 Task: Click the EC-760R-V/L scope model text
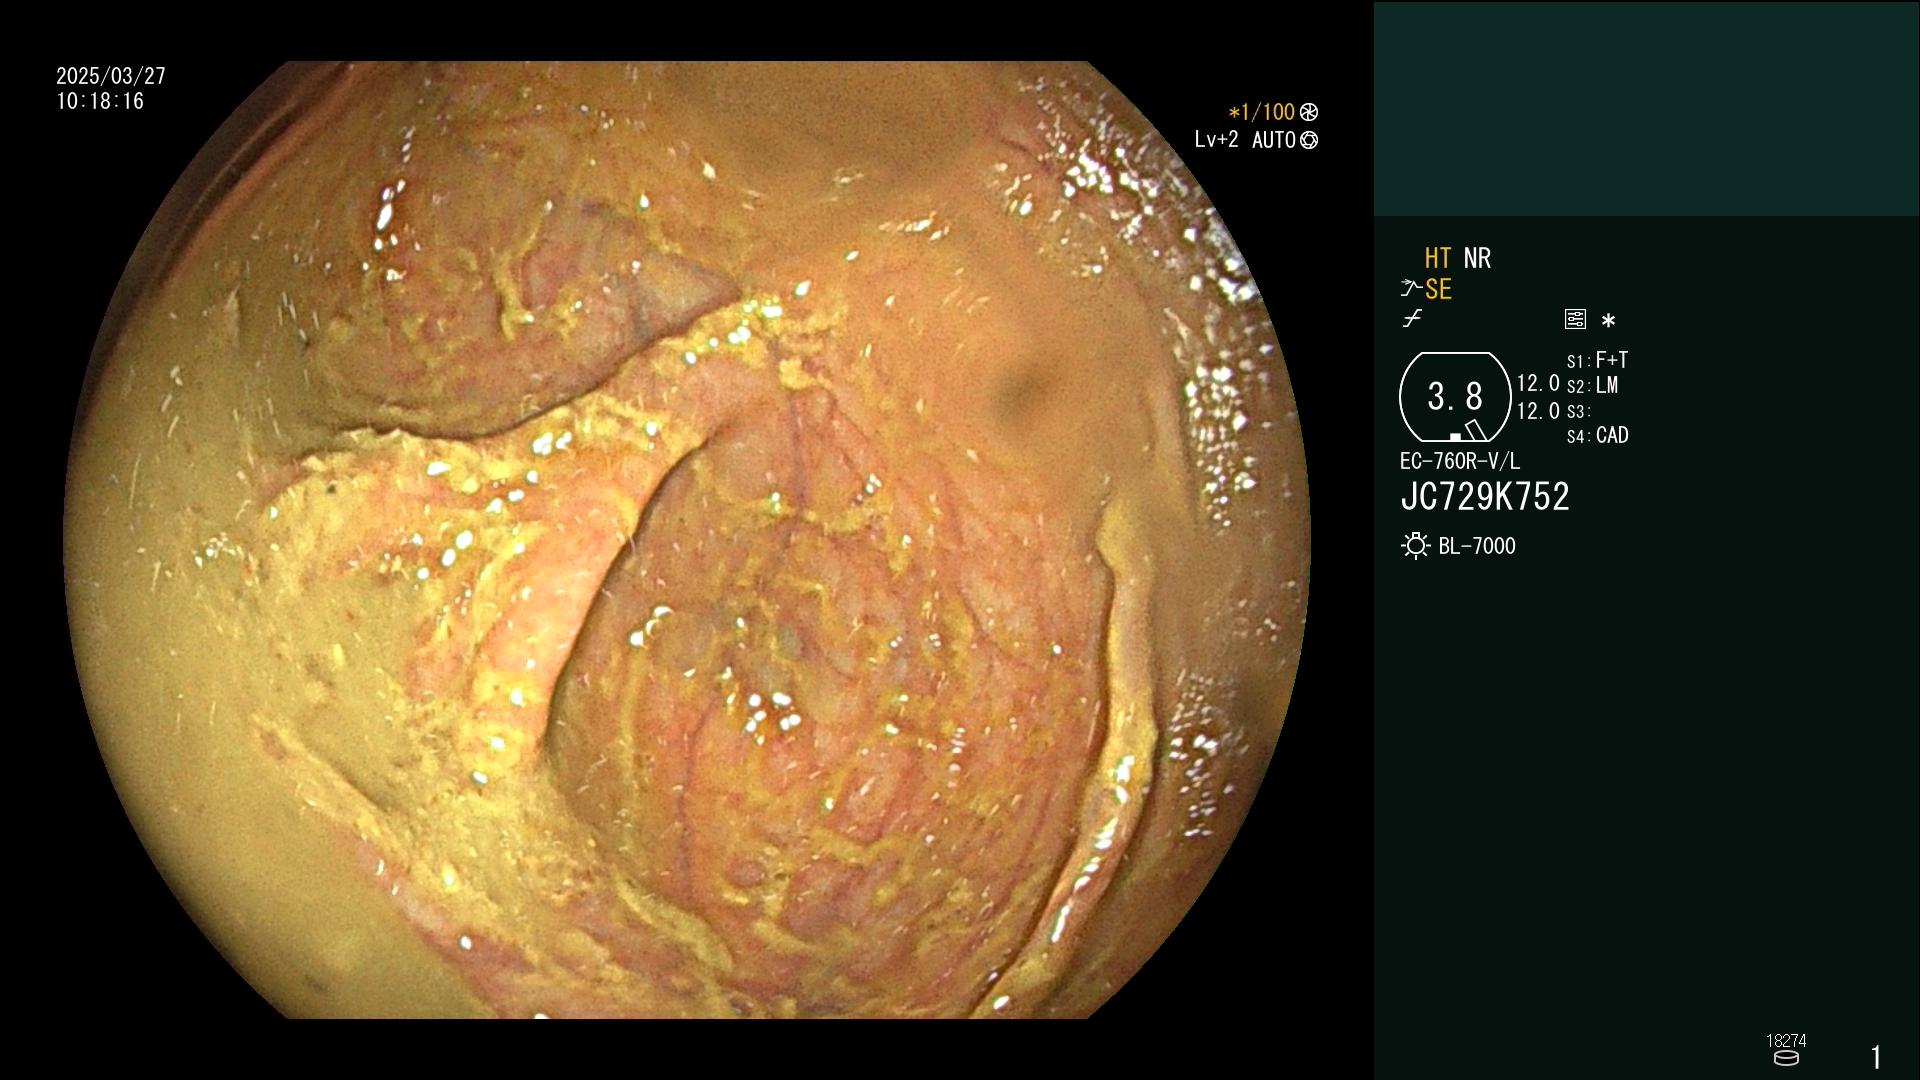point(1459,461)
